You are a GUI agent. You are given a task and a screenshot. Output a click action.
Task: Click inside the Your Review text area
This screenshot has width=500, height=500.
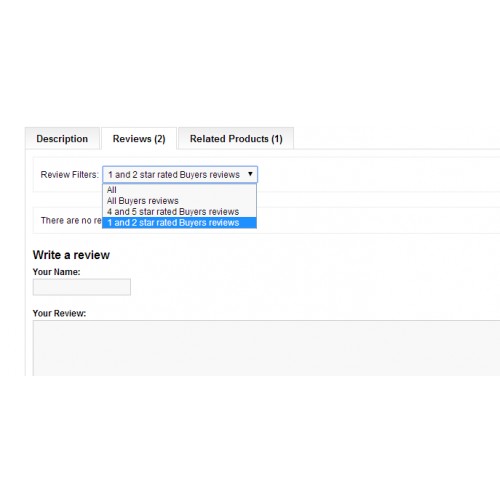266,348
